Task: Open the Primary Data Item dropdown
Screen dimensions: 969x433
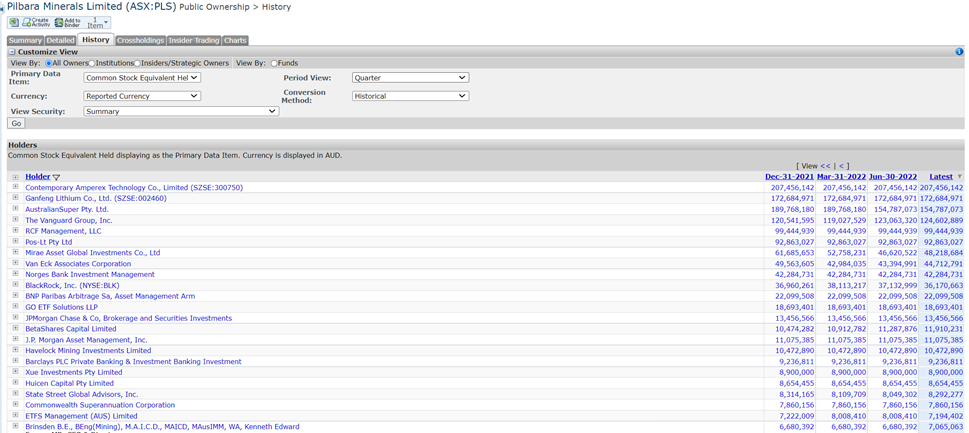Action: click(x=142, y=78)
